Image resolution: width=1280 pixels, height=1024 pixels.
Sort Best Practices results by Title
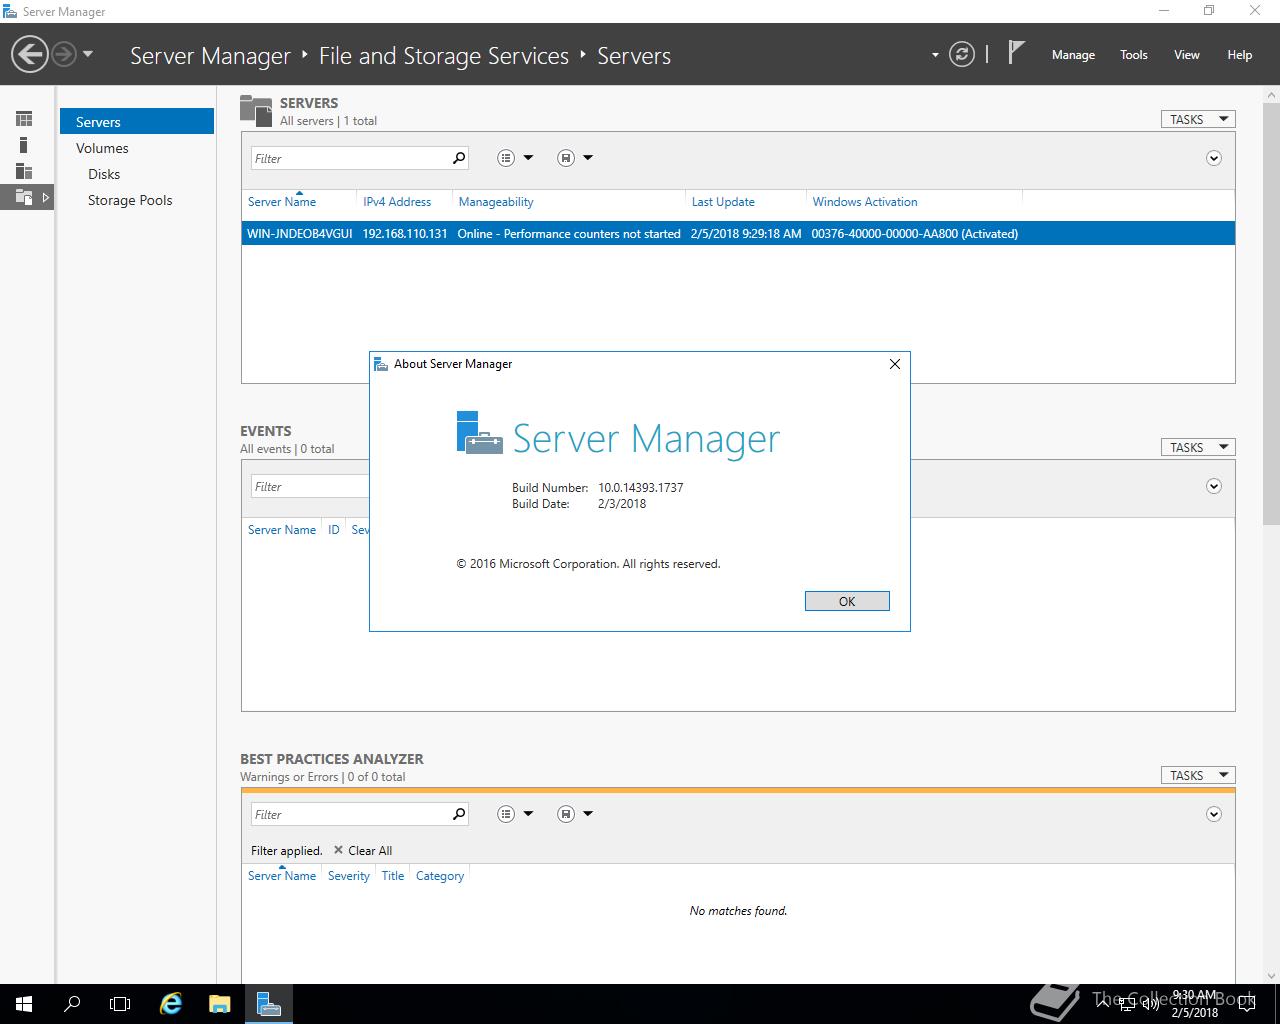(393, 875)
